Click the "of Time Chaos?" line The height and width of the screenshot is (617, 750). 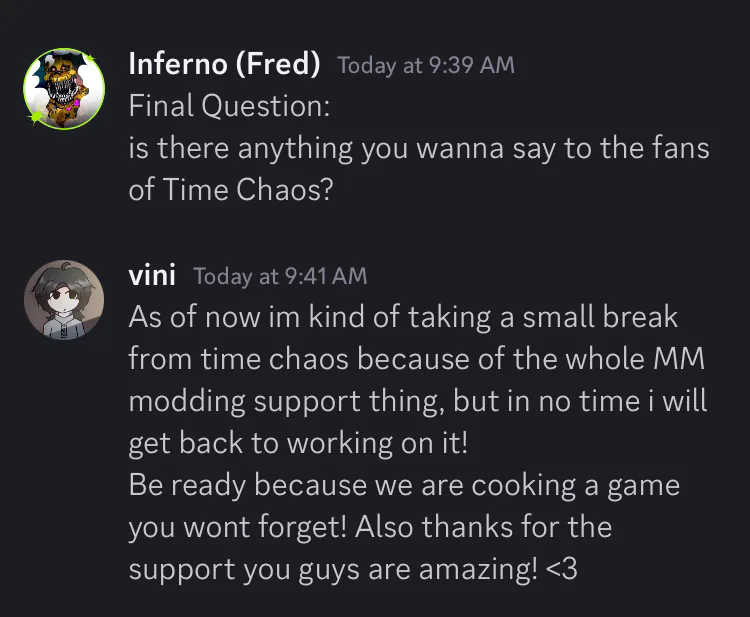[231, 189]
